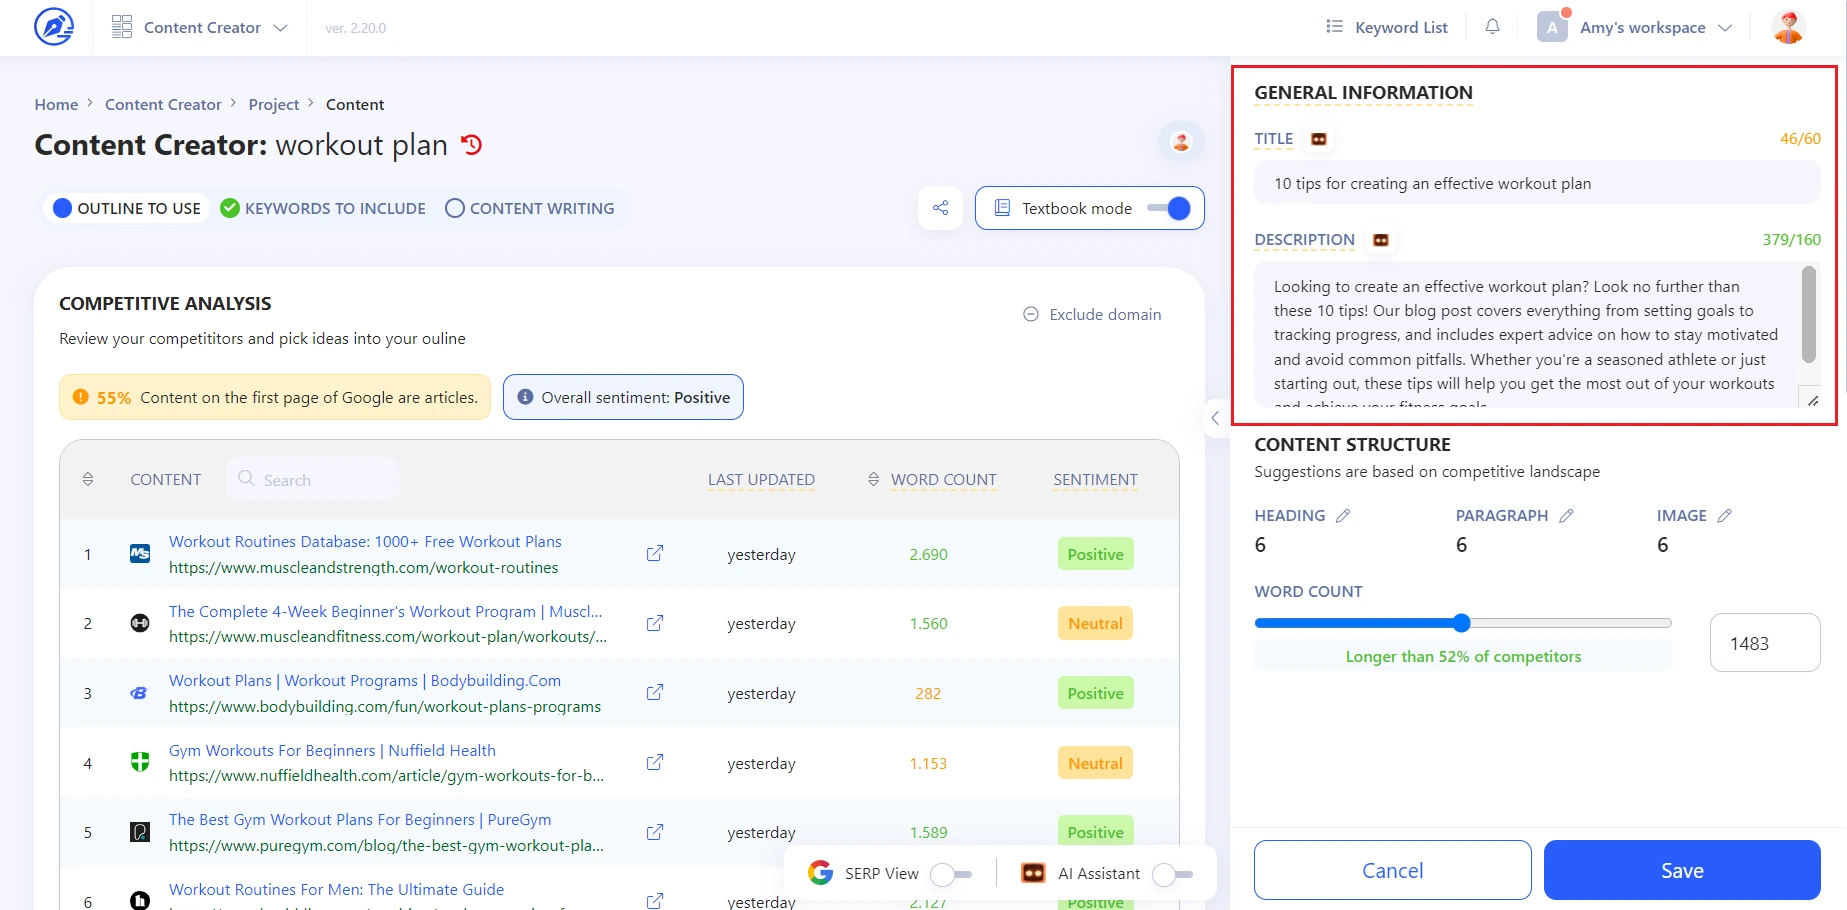Edit the PARAGRAPH count pencil icon

(x=1566, y=516)
